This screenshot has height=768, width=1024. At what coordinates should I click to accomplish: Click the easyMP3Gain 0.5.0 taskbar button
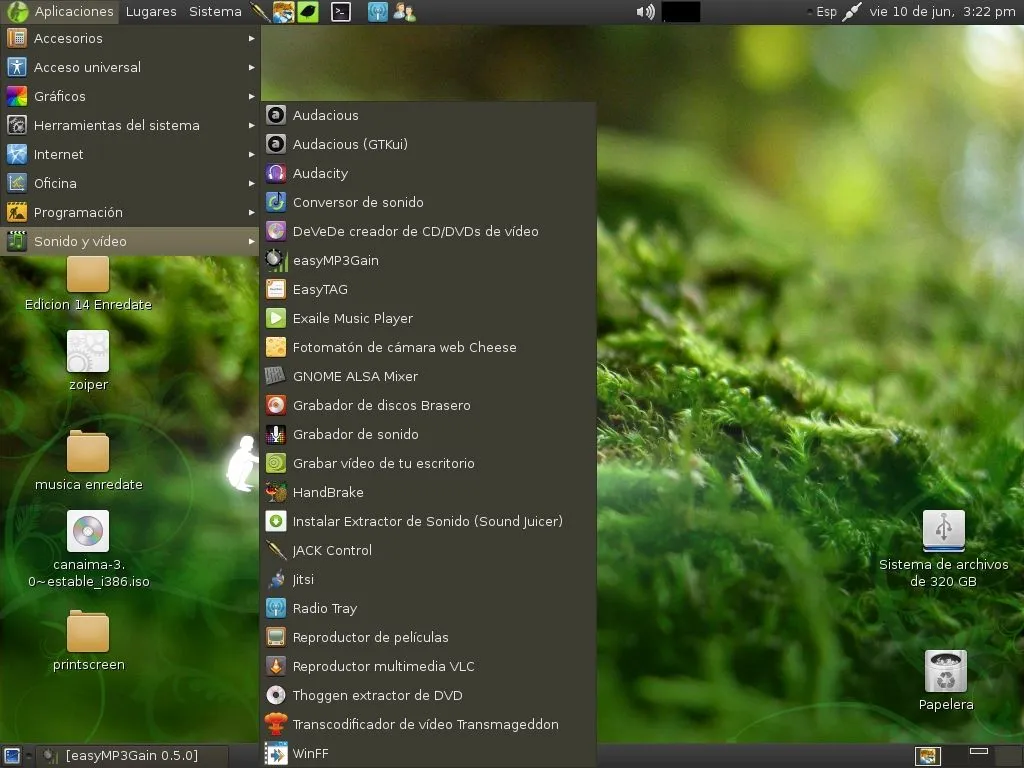pyautogui.click(x=132, y=756)
